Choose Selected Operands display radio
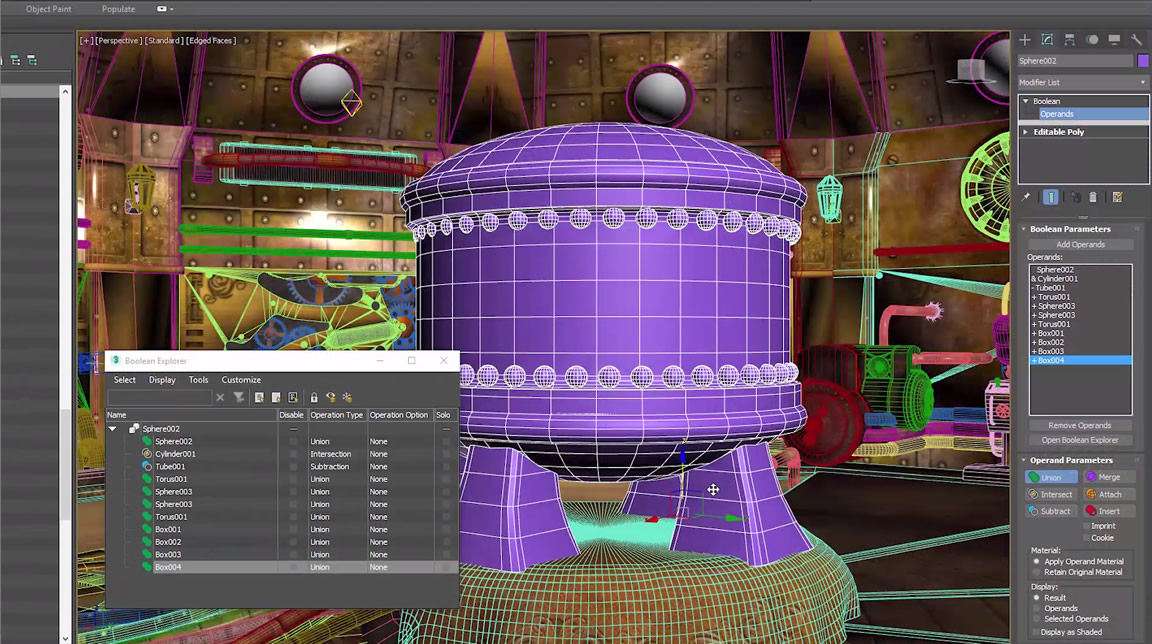Screen dimensions: 1152x644 [1037, 619]
